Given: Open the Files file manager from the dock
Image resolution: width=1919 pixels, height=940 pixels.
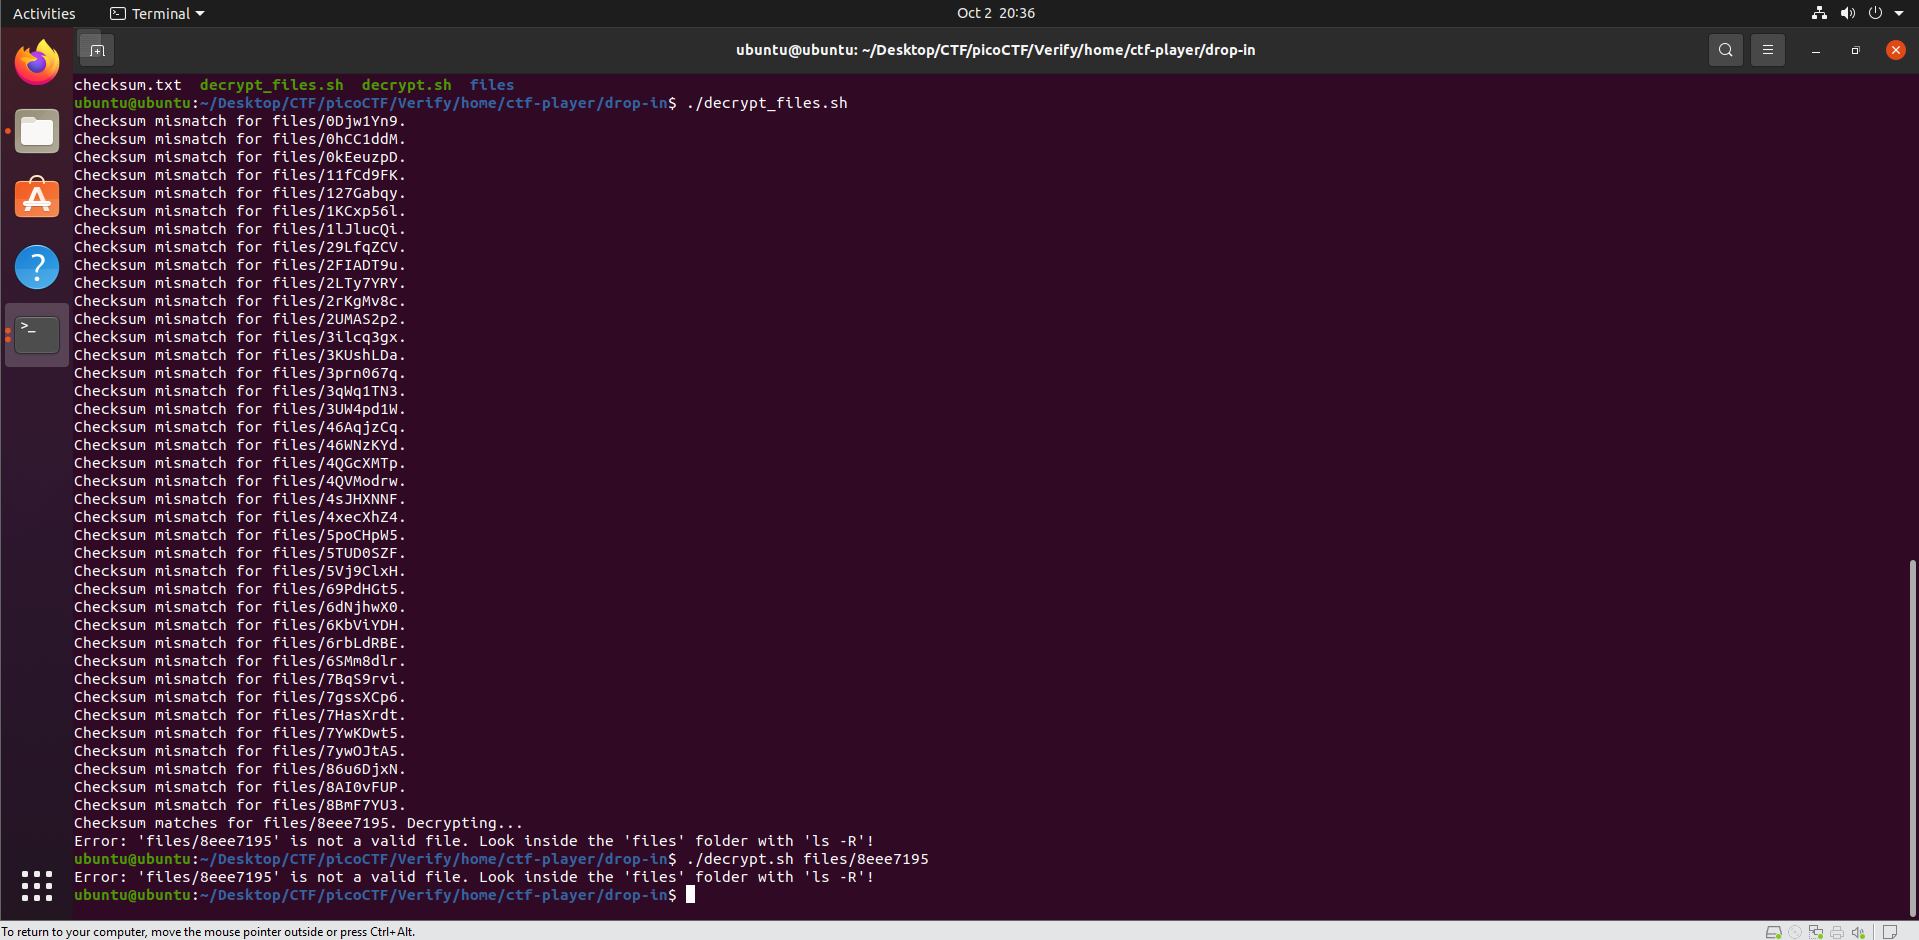Looking at the screenshot, I should click(x=36, y=131).
